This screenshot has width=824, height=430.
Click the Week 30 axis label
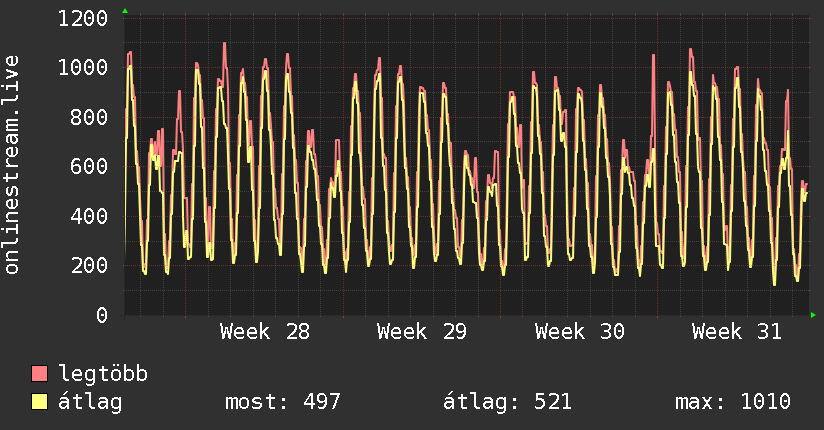[580, 332]
